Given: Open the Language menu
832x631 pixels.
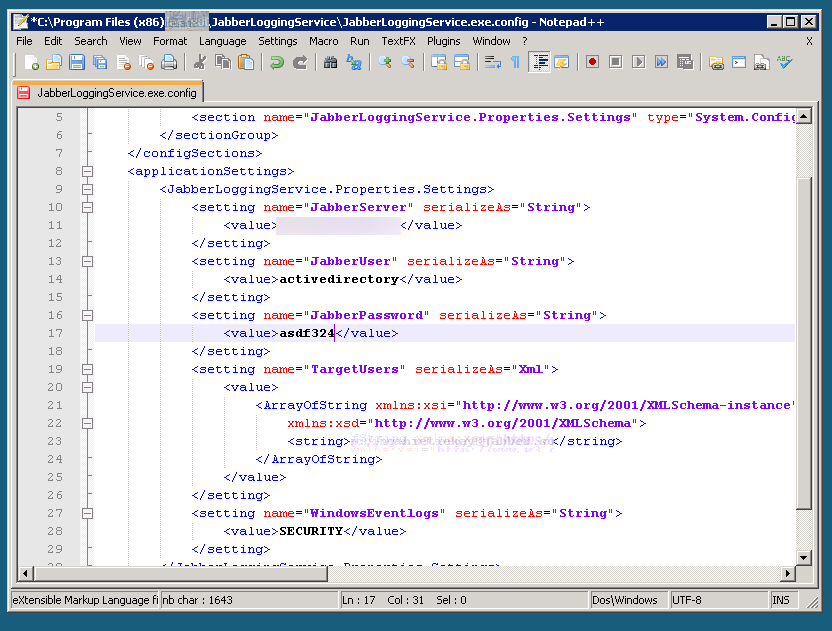Looking at the screenshot, I should 222,41.
